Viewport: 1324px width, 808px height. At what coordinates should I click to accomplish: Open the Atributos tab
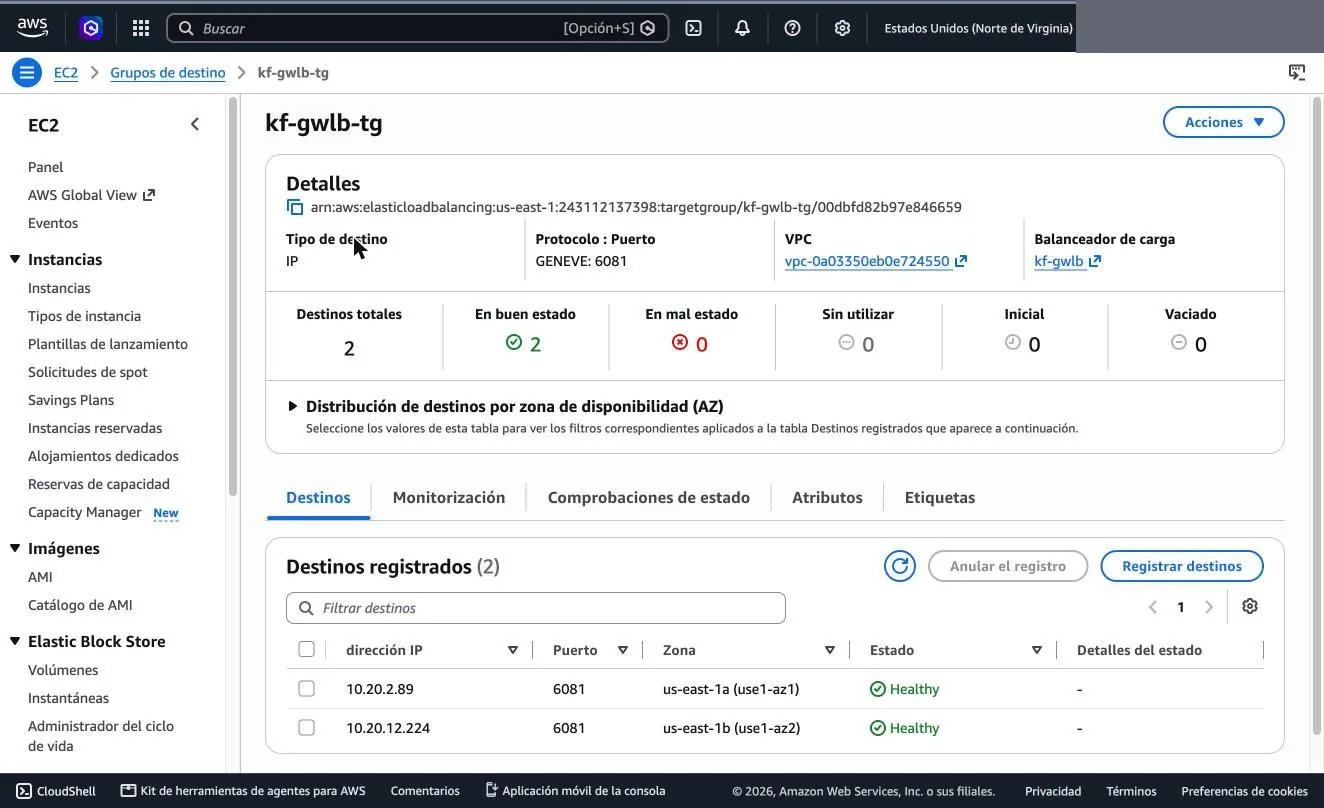pyautogui.click(x=827, y=497)
